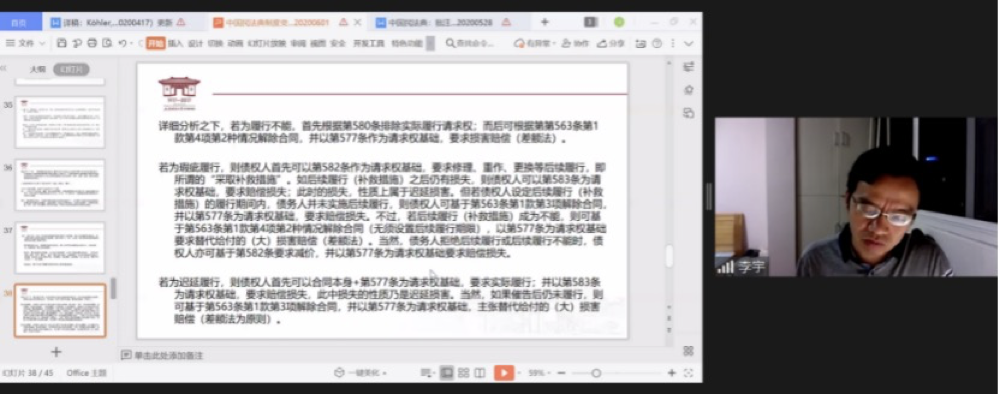Expand the ribbon collapse chevron at top right

click(689, 43)
